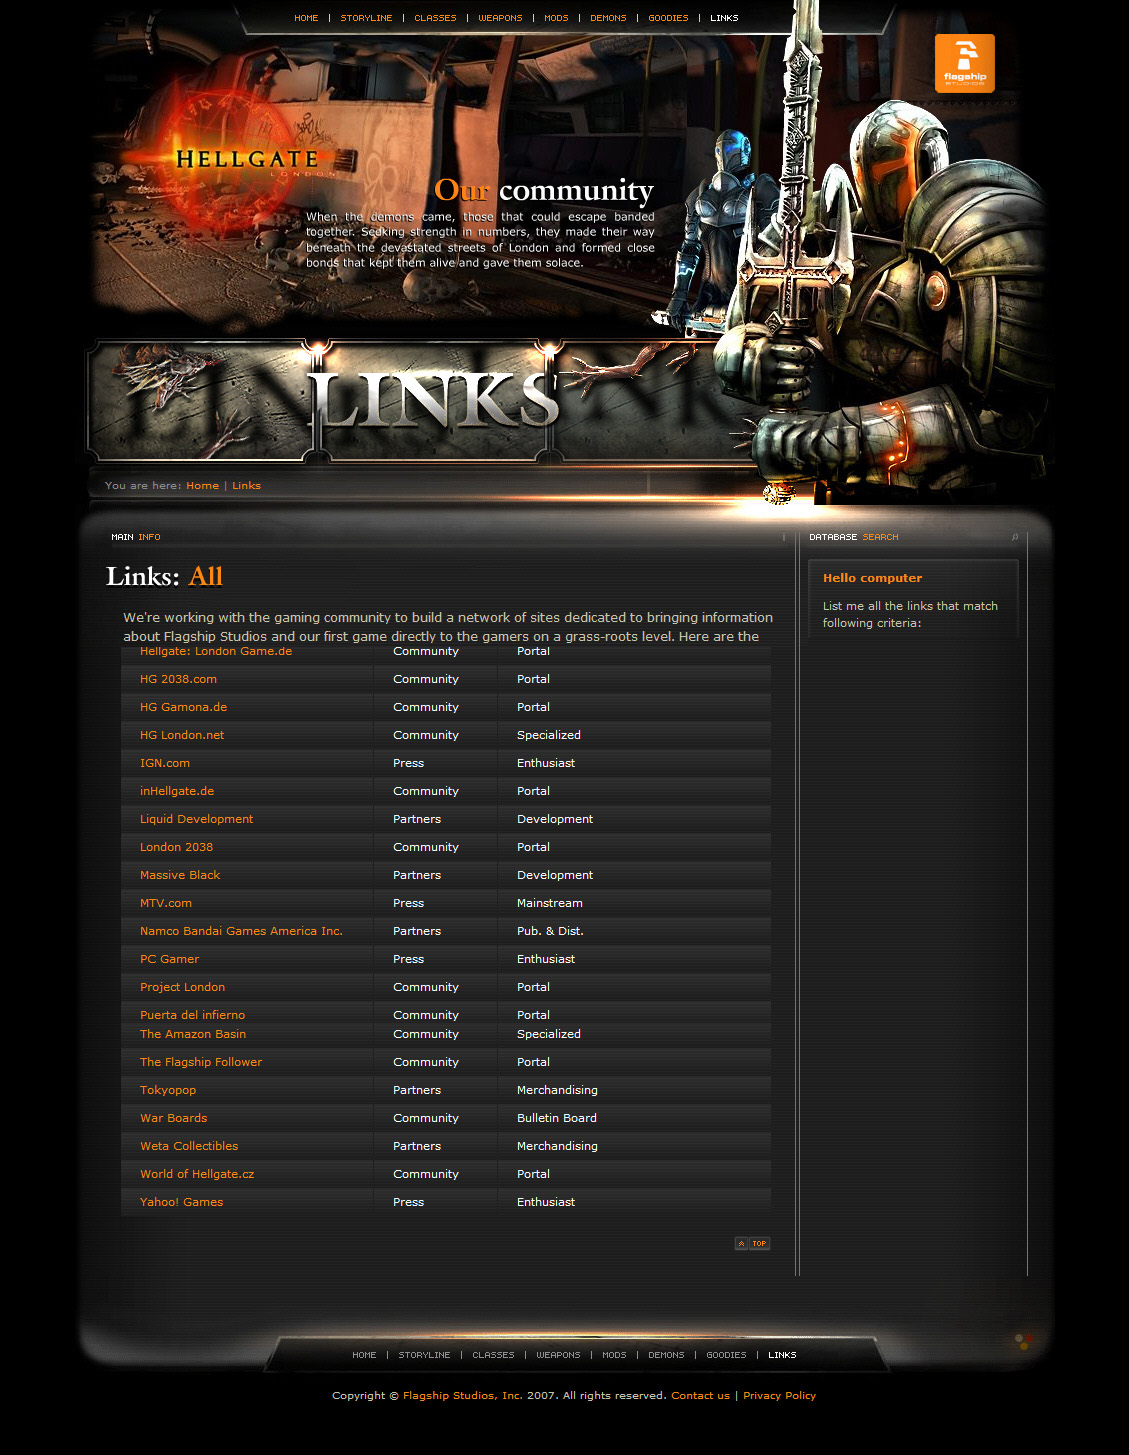Screen dimensions: 1129x1455
Task: Open MODS in the top navigation
Action: [x=556, y=18]
